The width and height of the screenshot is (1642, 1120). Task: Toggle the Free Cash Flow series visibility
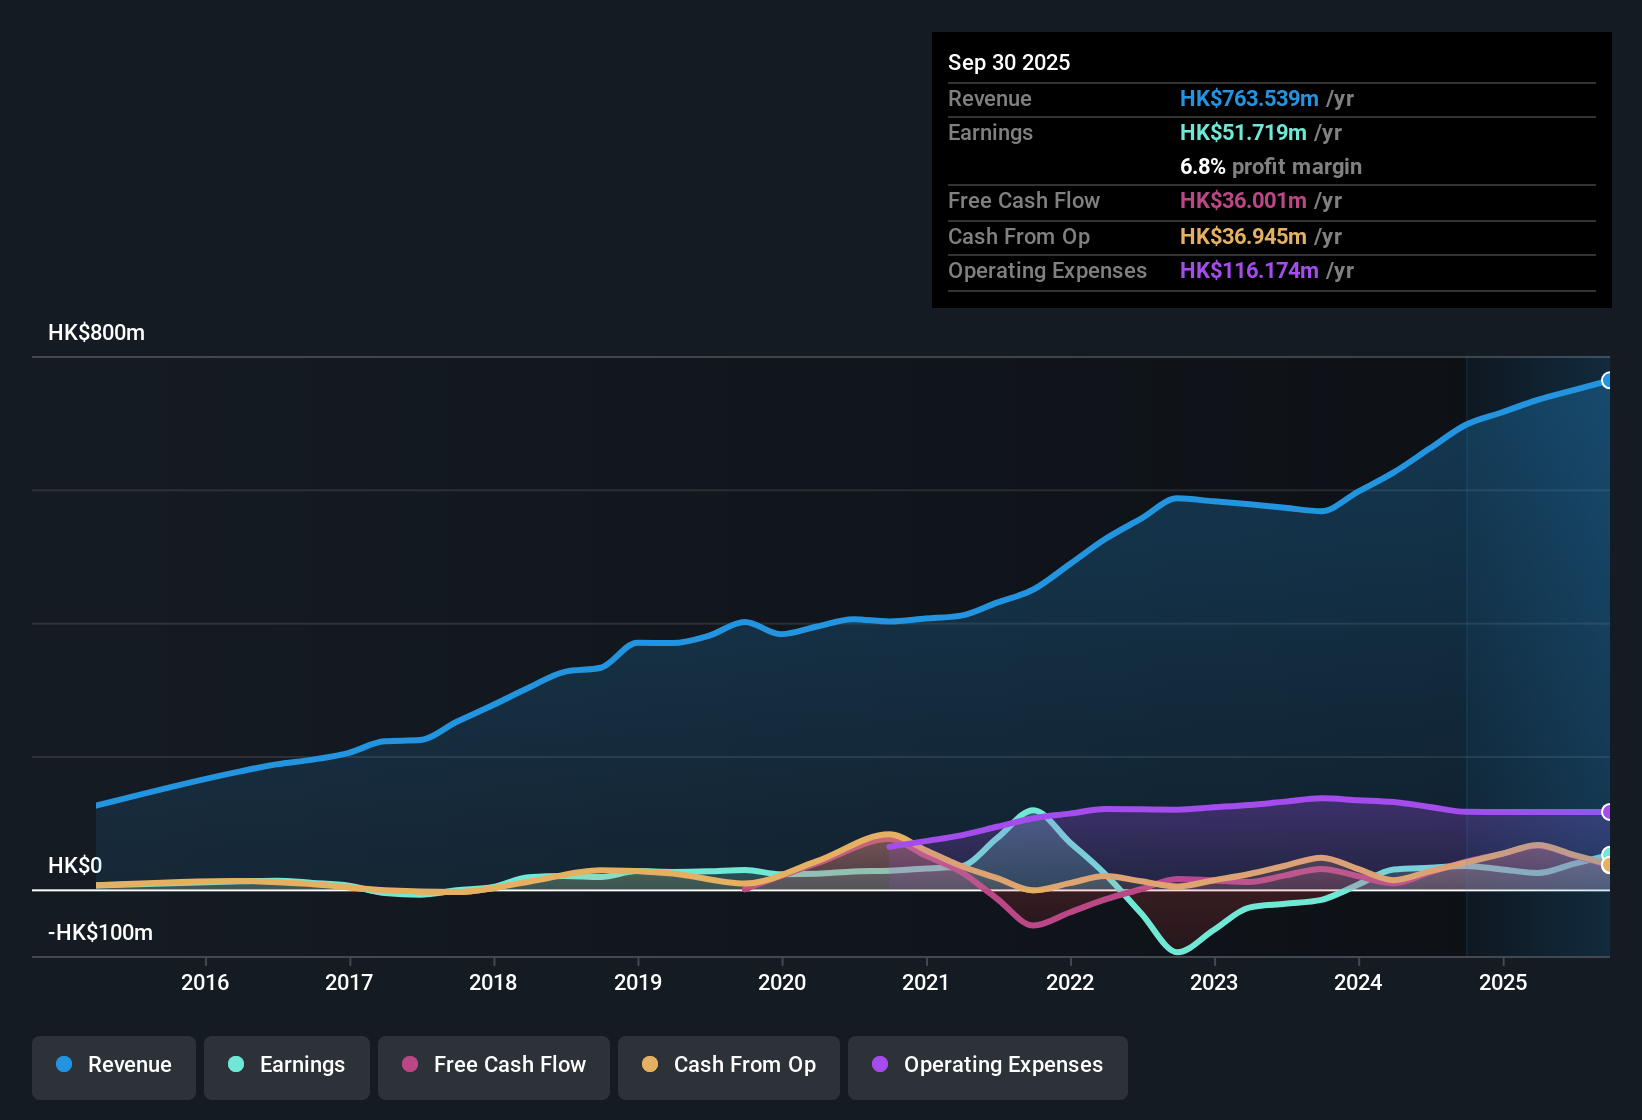pos(493,1065)
